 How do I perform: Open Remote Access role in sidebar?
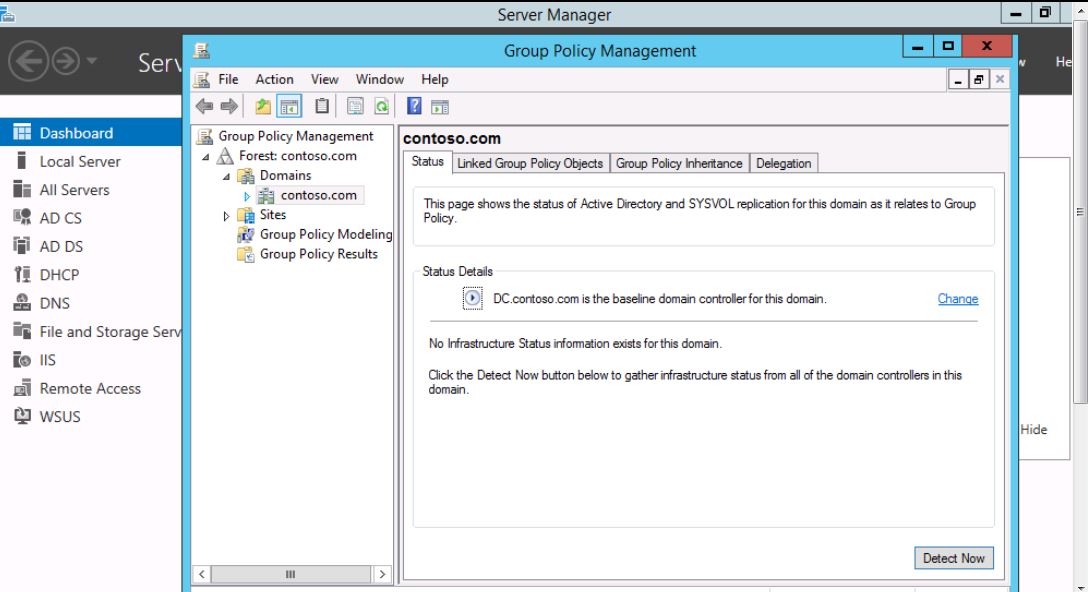pos(90,389)
